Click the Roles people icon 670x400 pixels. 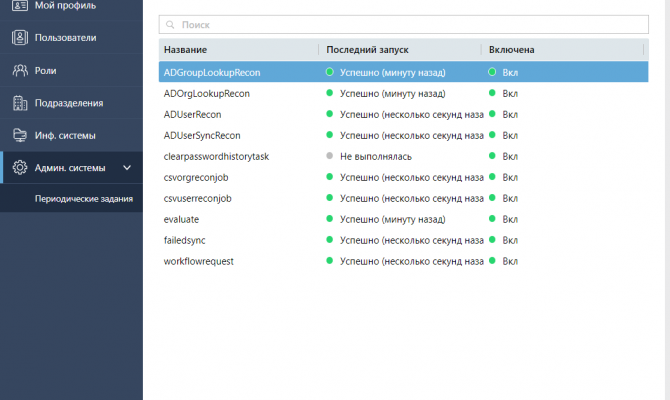[19, 70]
